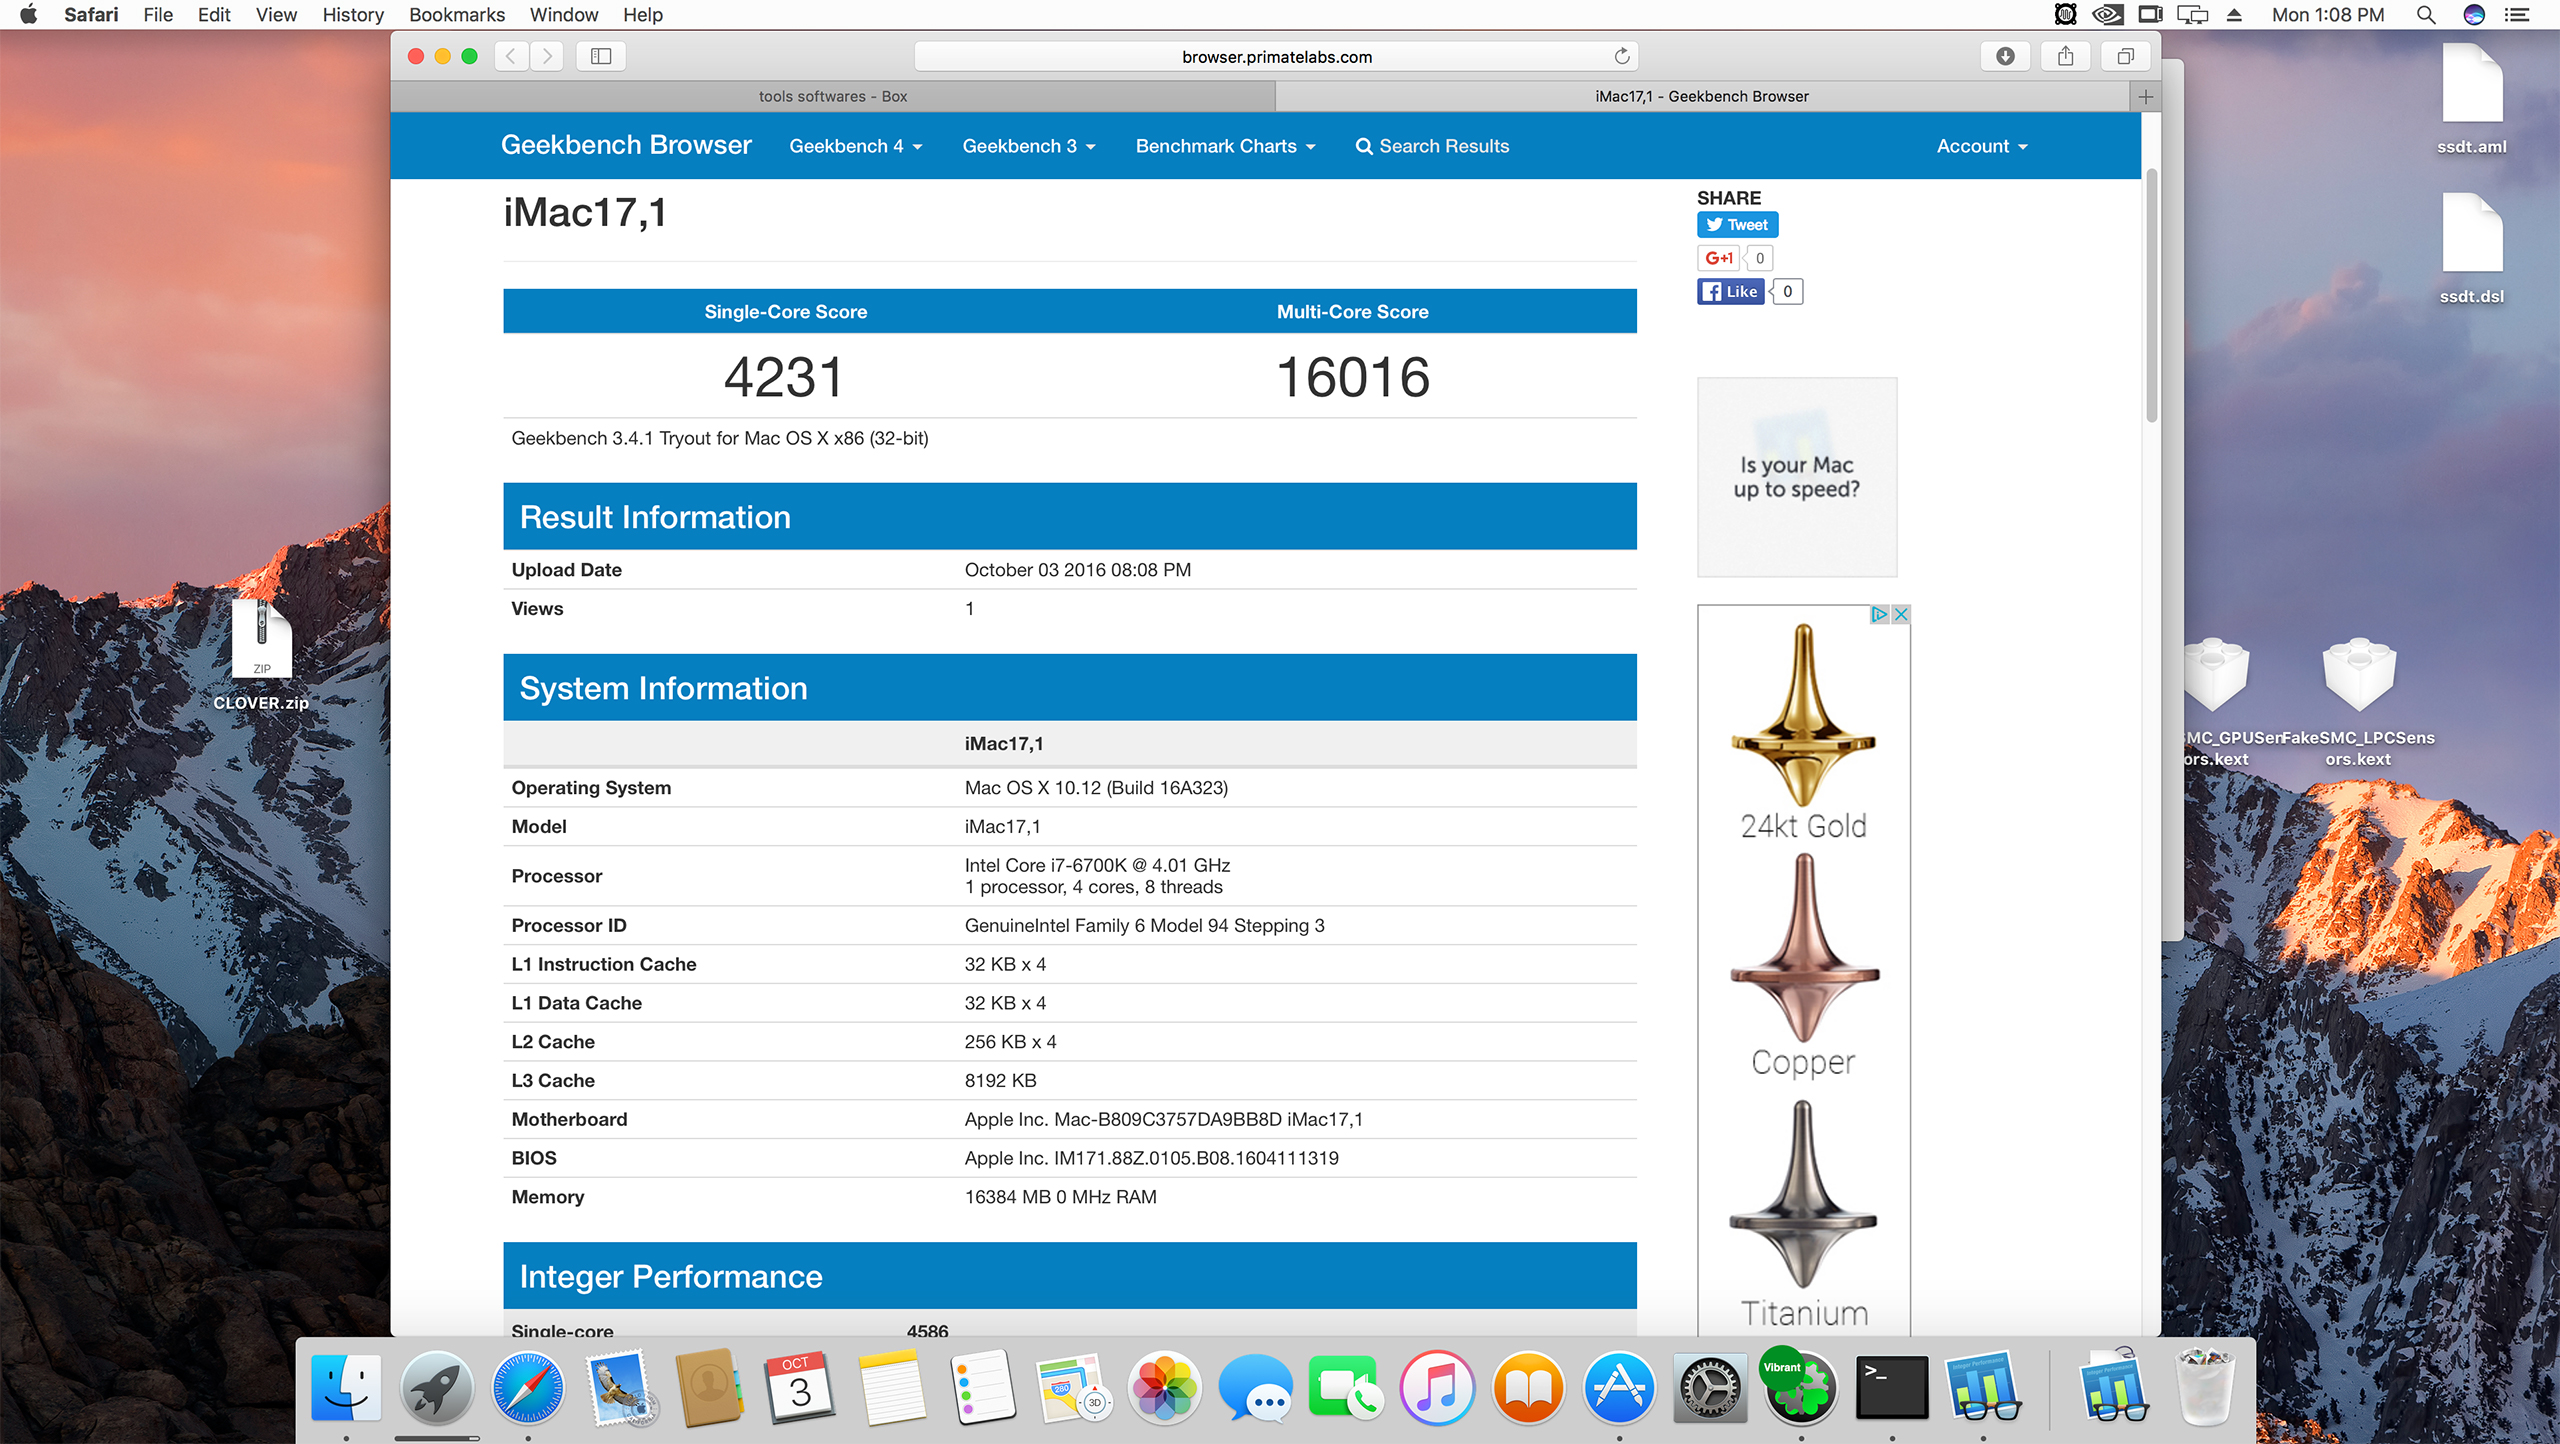Screen dimensions: 2560x1444
Task: Open the Geekbench 3 dropdown menu
Action: 1029,146
